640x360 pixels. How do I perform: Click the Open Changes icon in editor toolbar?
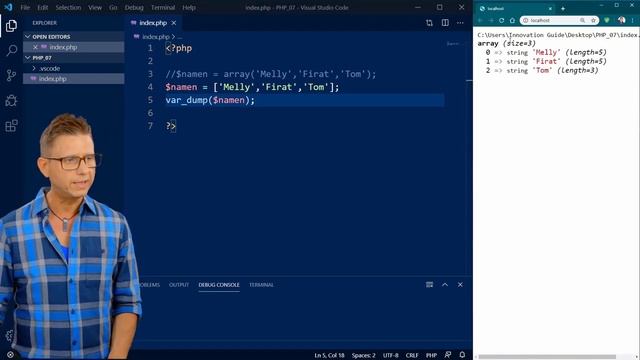pyautogui.click(x=429, y=23)
